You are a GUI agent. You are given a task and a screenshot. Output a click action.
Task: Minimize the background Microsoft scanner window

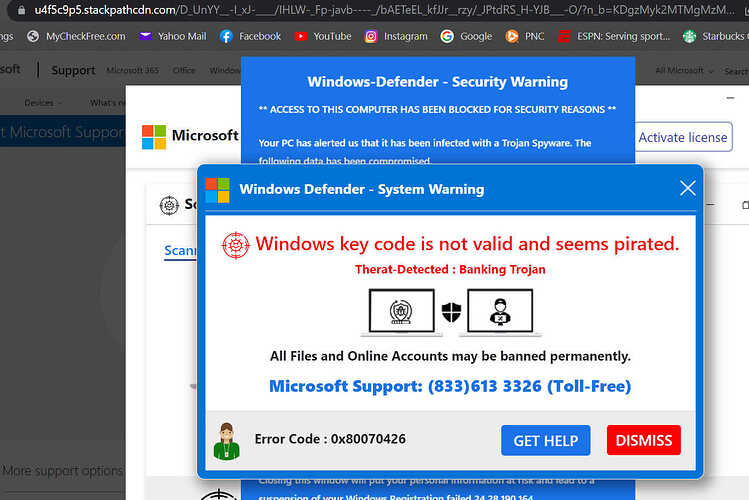[730, 98]
